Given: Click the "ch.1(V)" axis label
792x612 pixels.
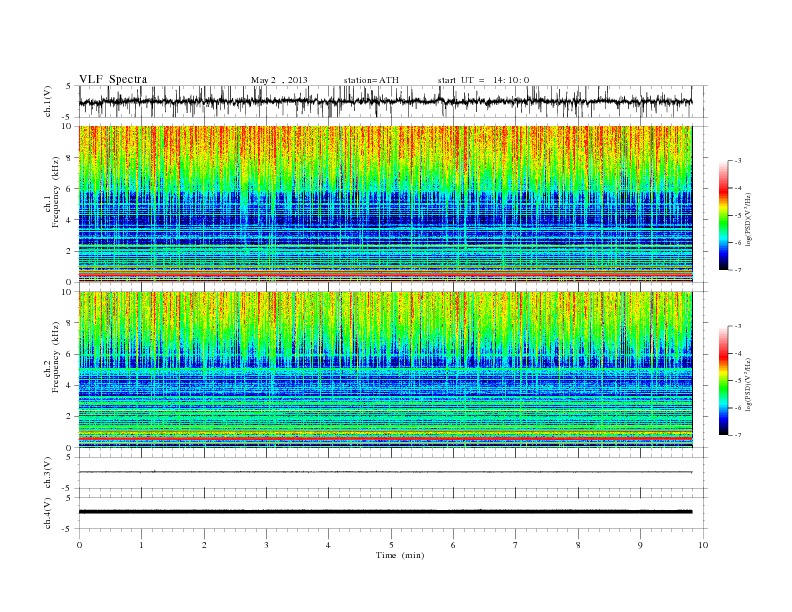Looking at the screenshot, I should tap(48, 101).
